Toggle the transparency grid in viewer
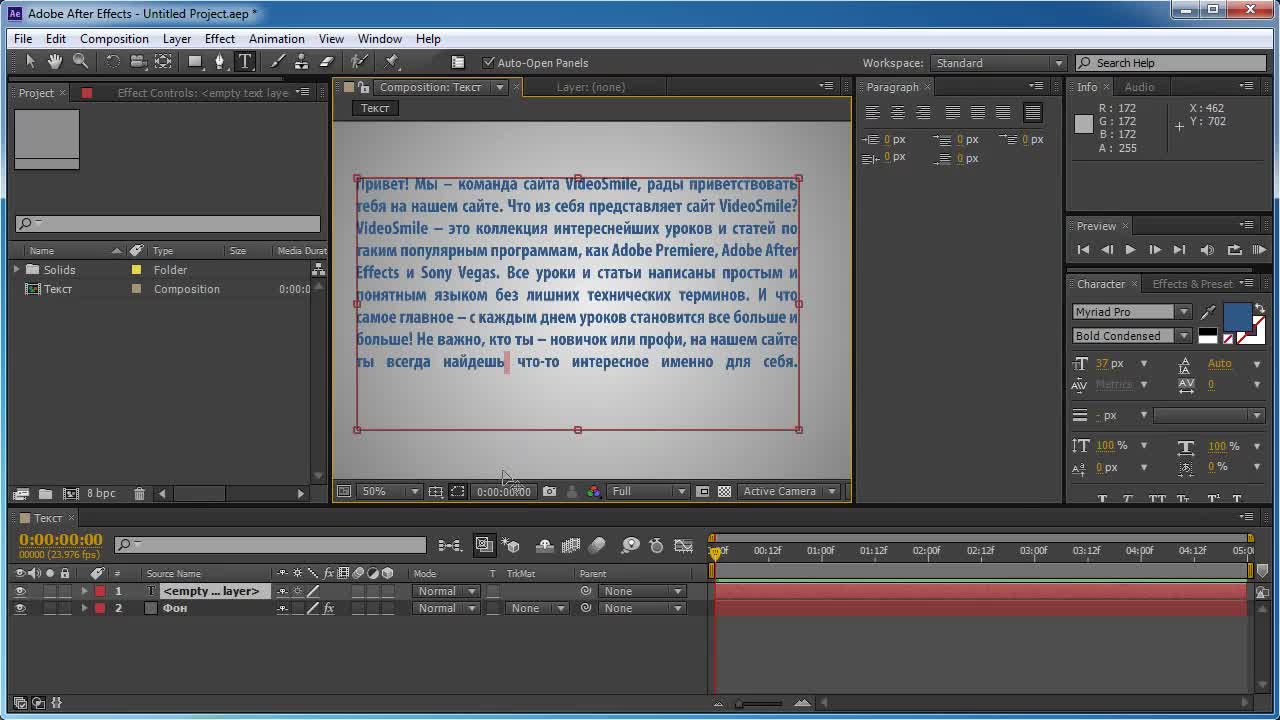Image resolution: width=1280 pixels, height=720 pixels. pyautogui.click(x=724, y=491)
